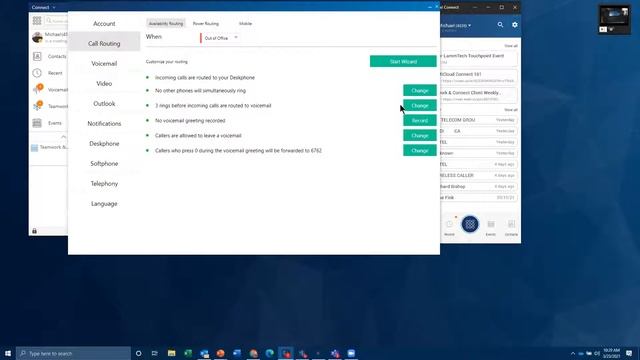Open the Account settings section
The width and height of the screenshot is (640, 360).
click(x=104, y=24)
